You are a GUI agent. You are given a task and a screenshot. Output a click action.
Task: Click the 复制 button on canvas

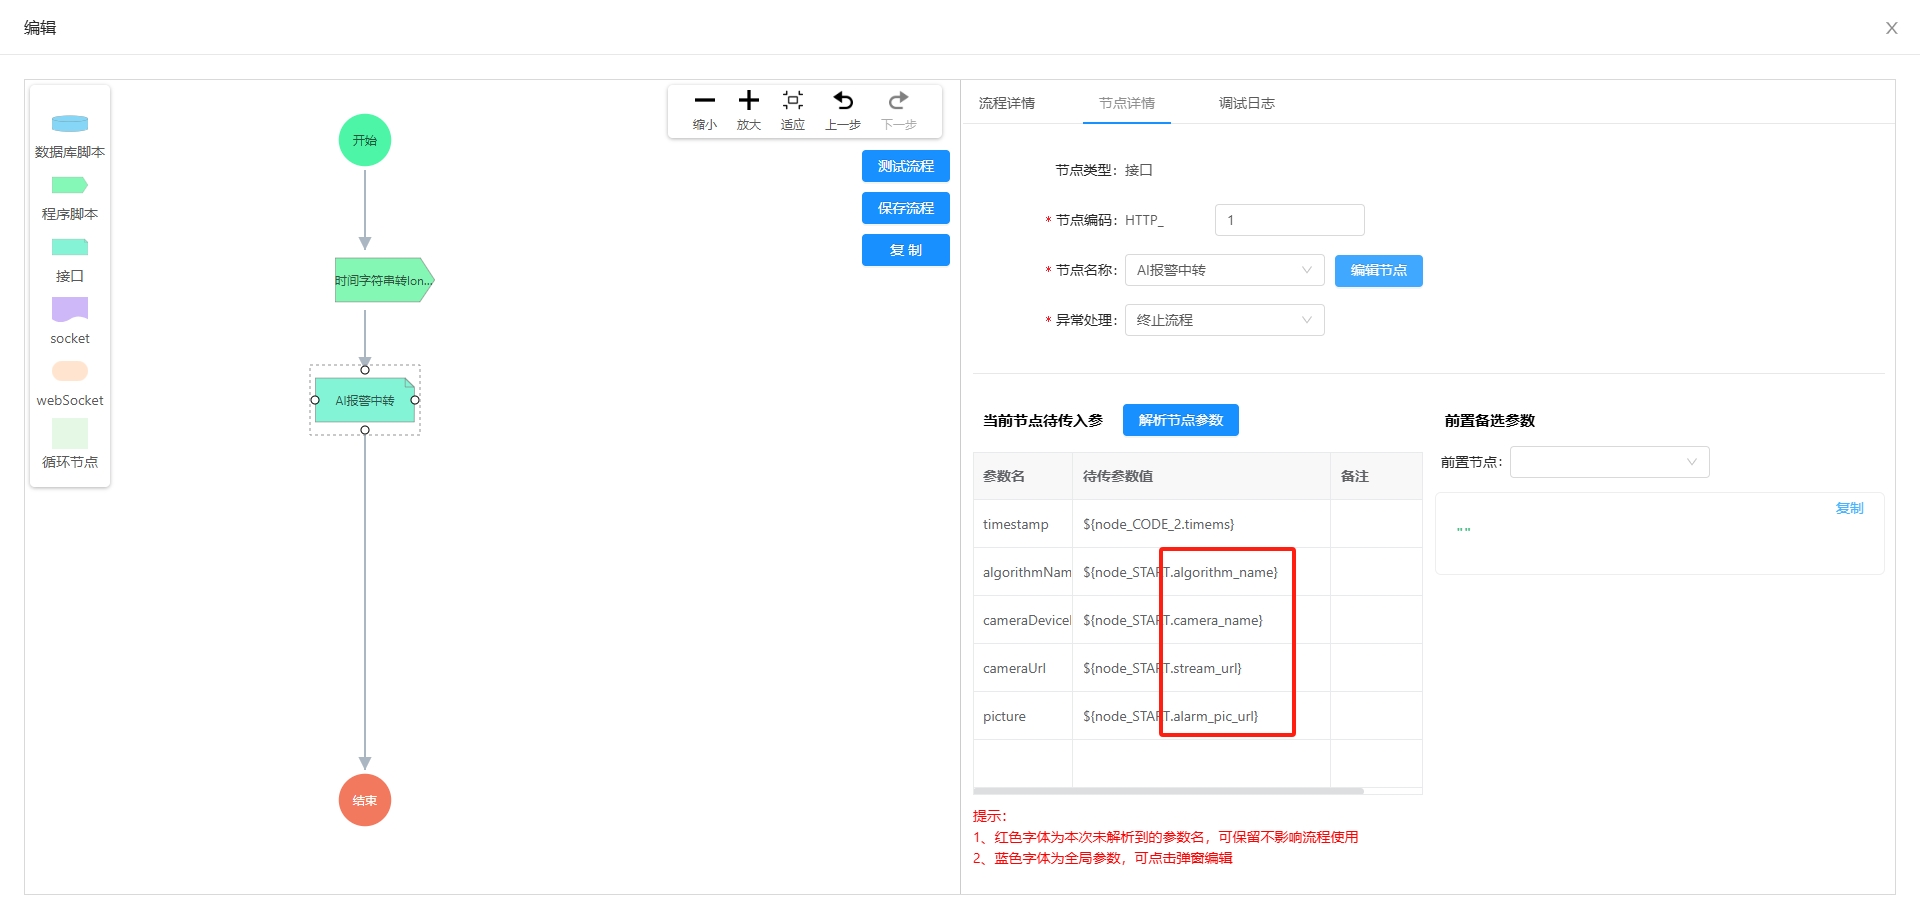[906, 250]
